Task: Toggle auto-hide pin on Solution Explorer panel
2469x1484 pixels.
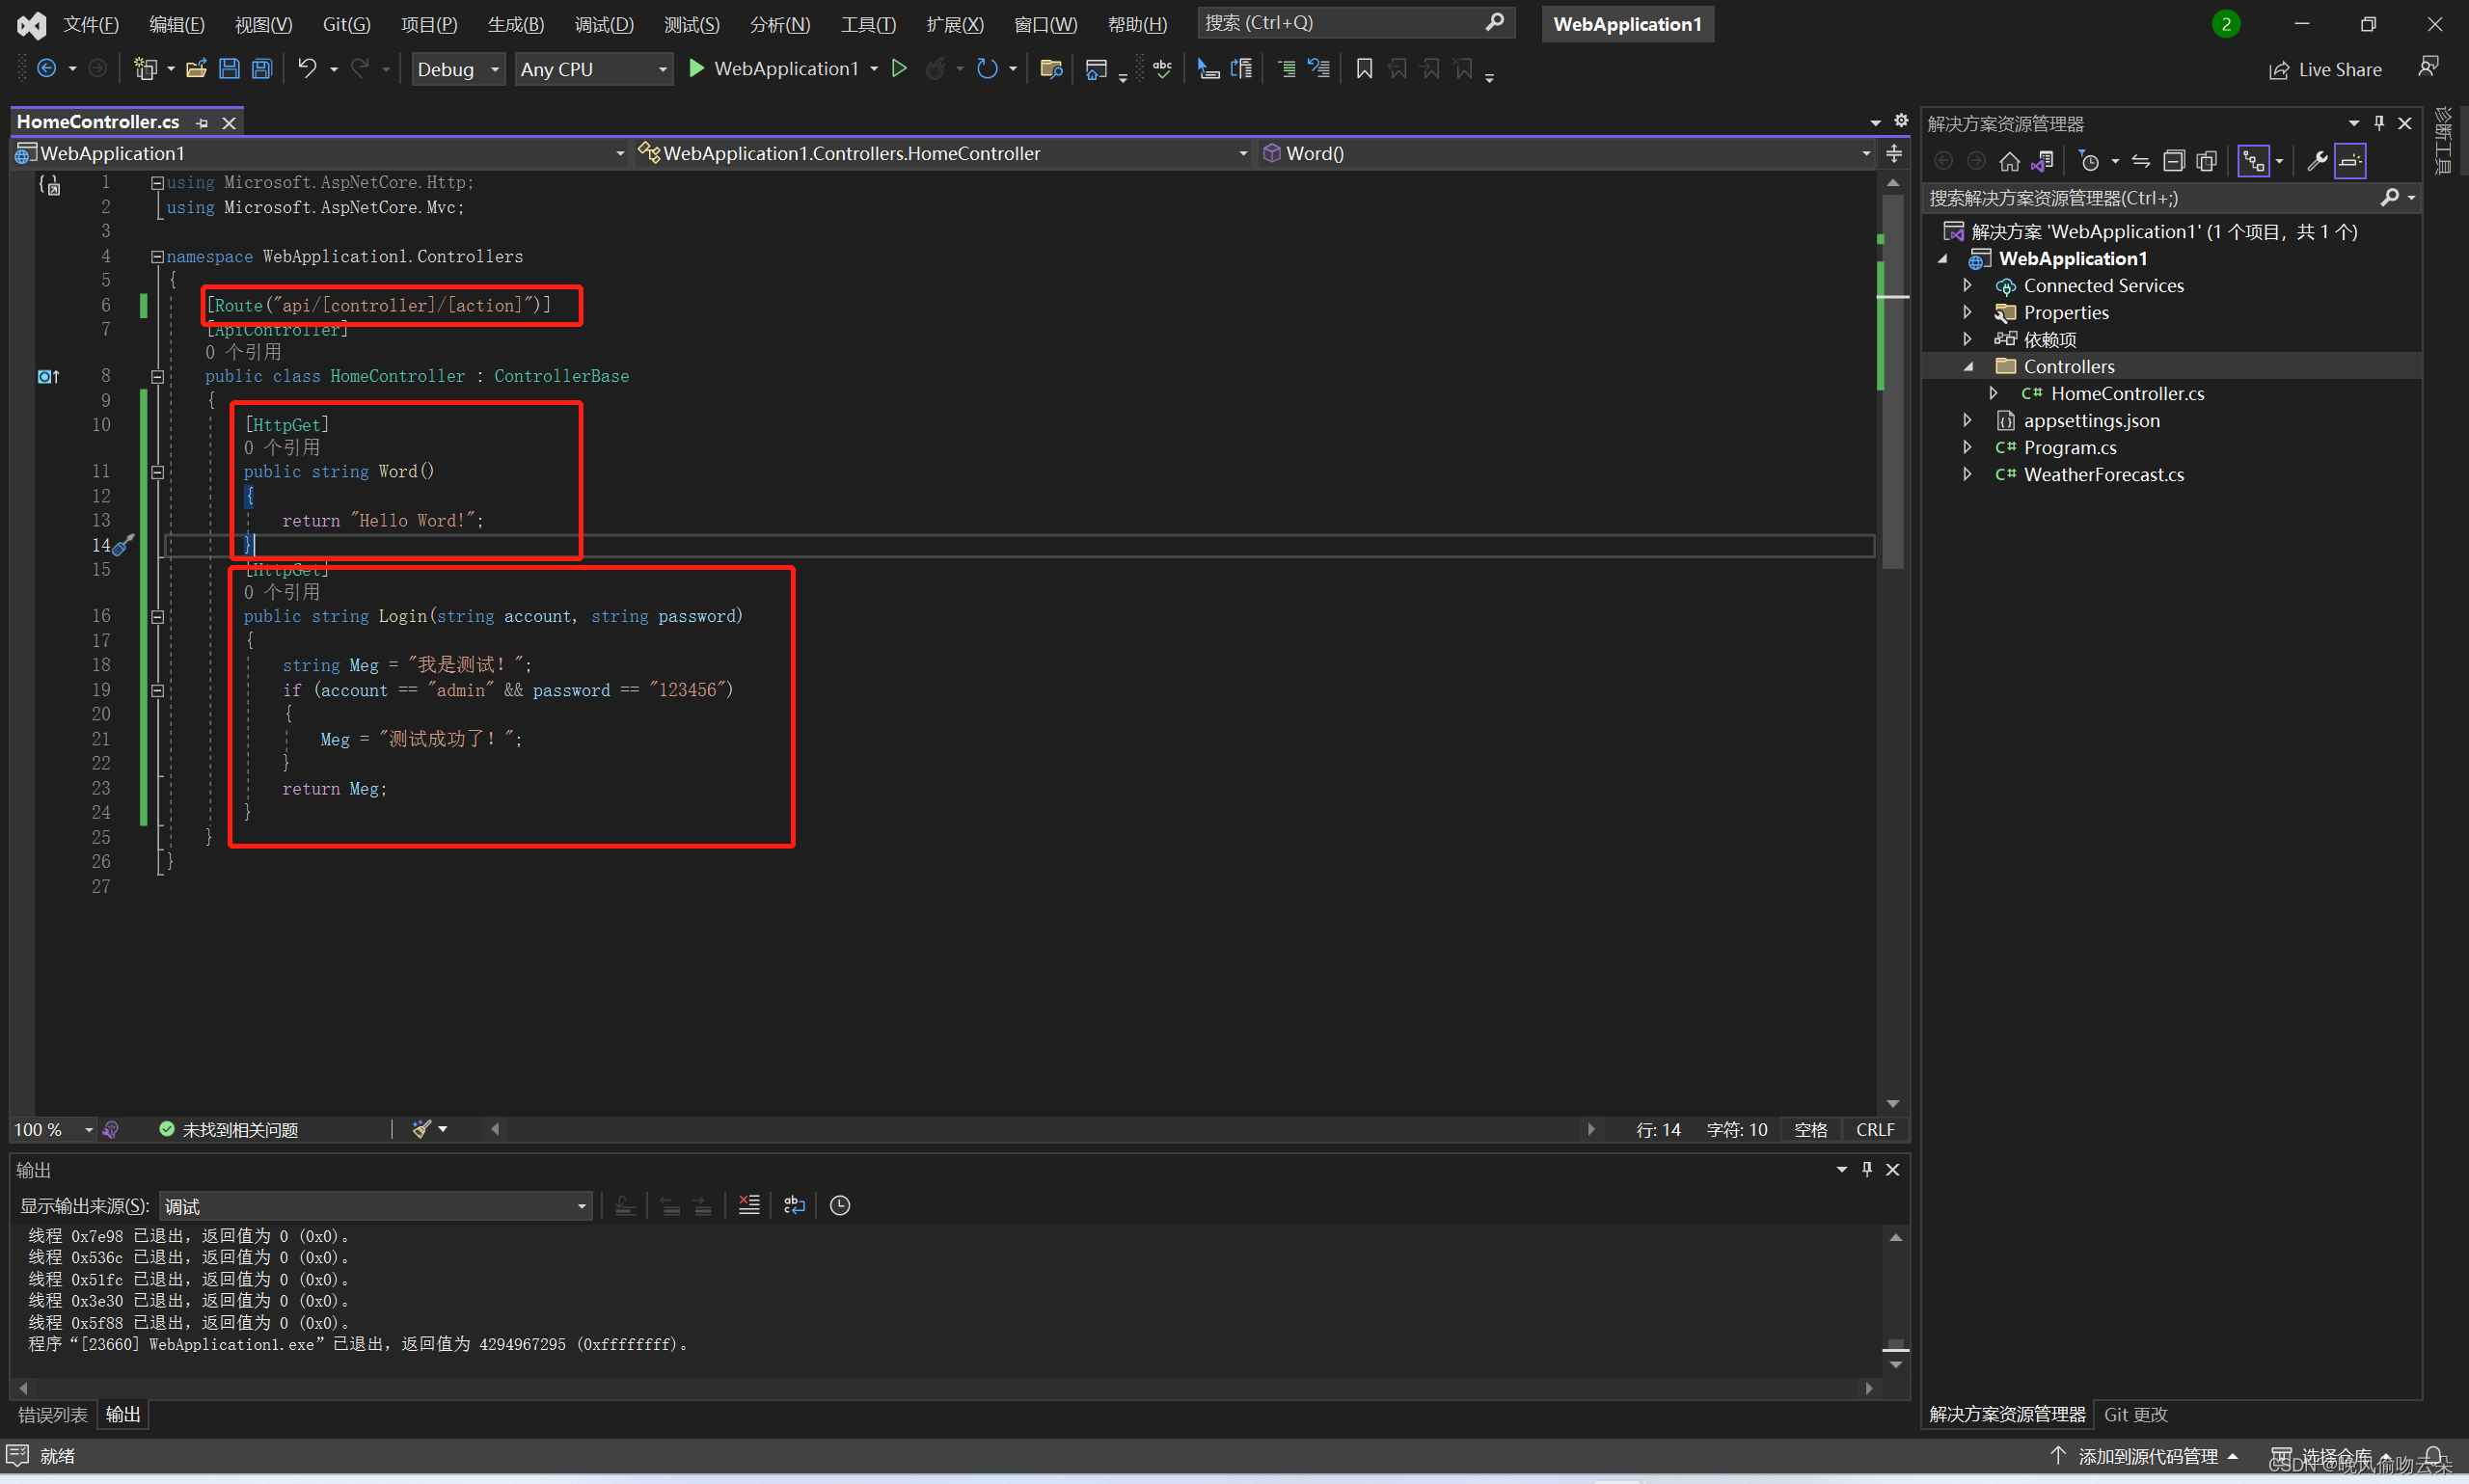Action: [x=2379, y=123]
